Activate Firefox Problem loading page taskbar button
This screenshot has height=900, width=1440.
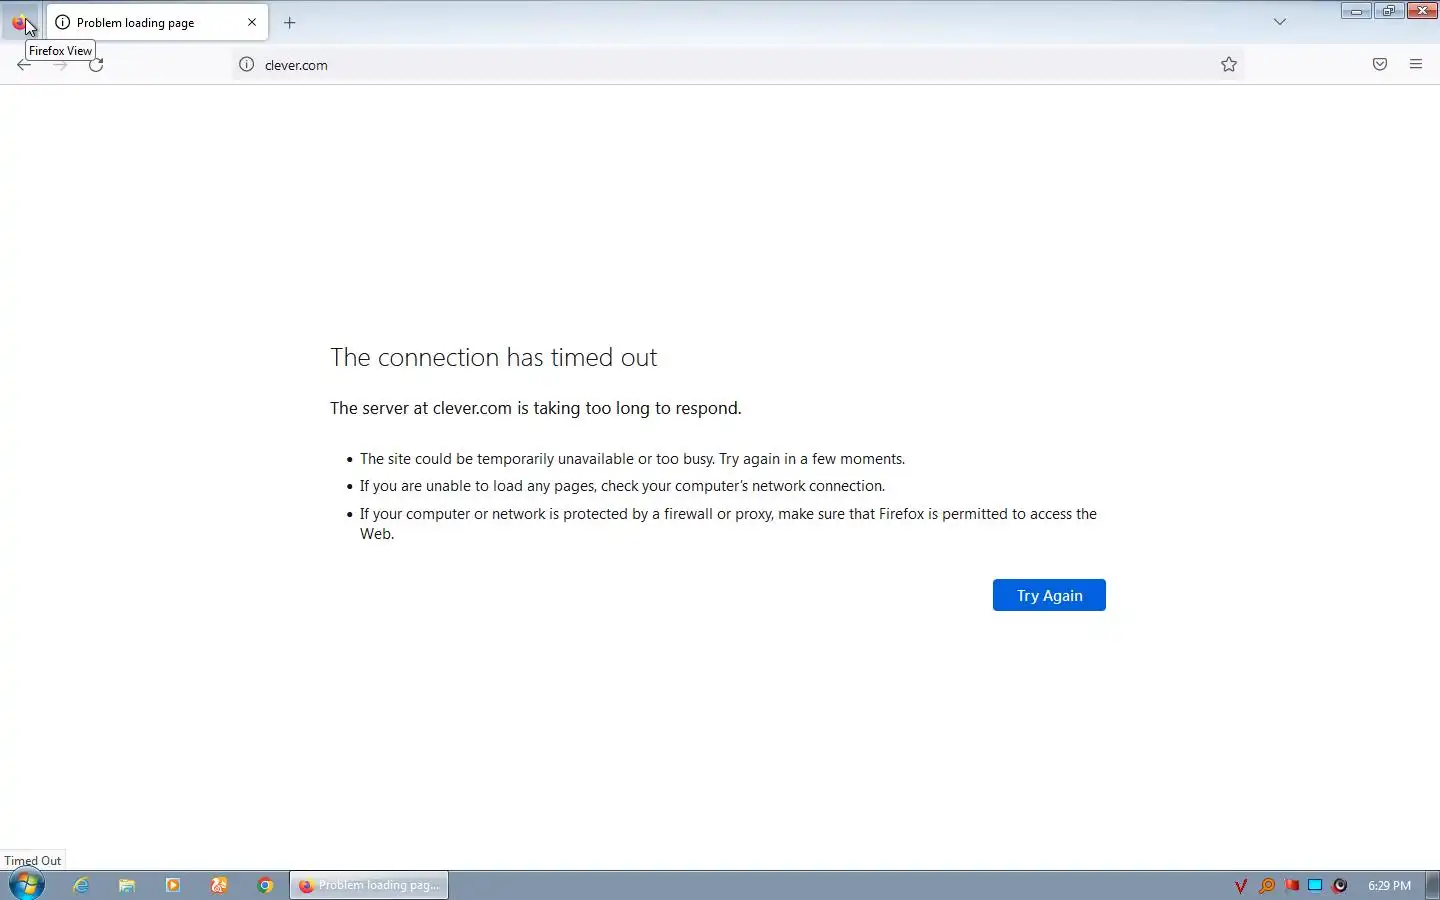point(369,885)
